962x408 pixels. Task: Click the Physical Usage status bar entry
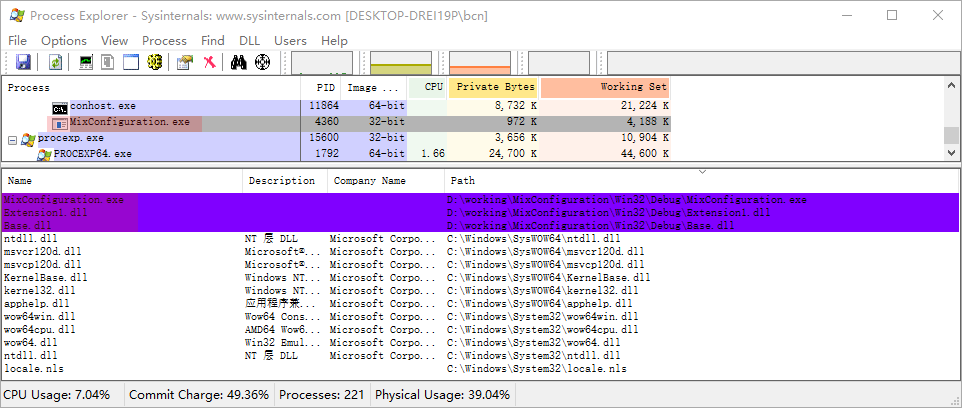pyautogui.click(x=442, y=395)
